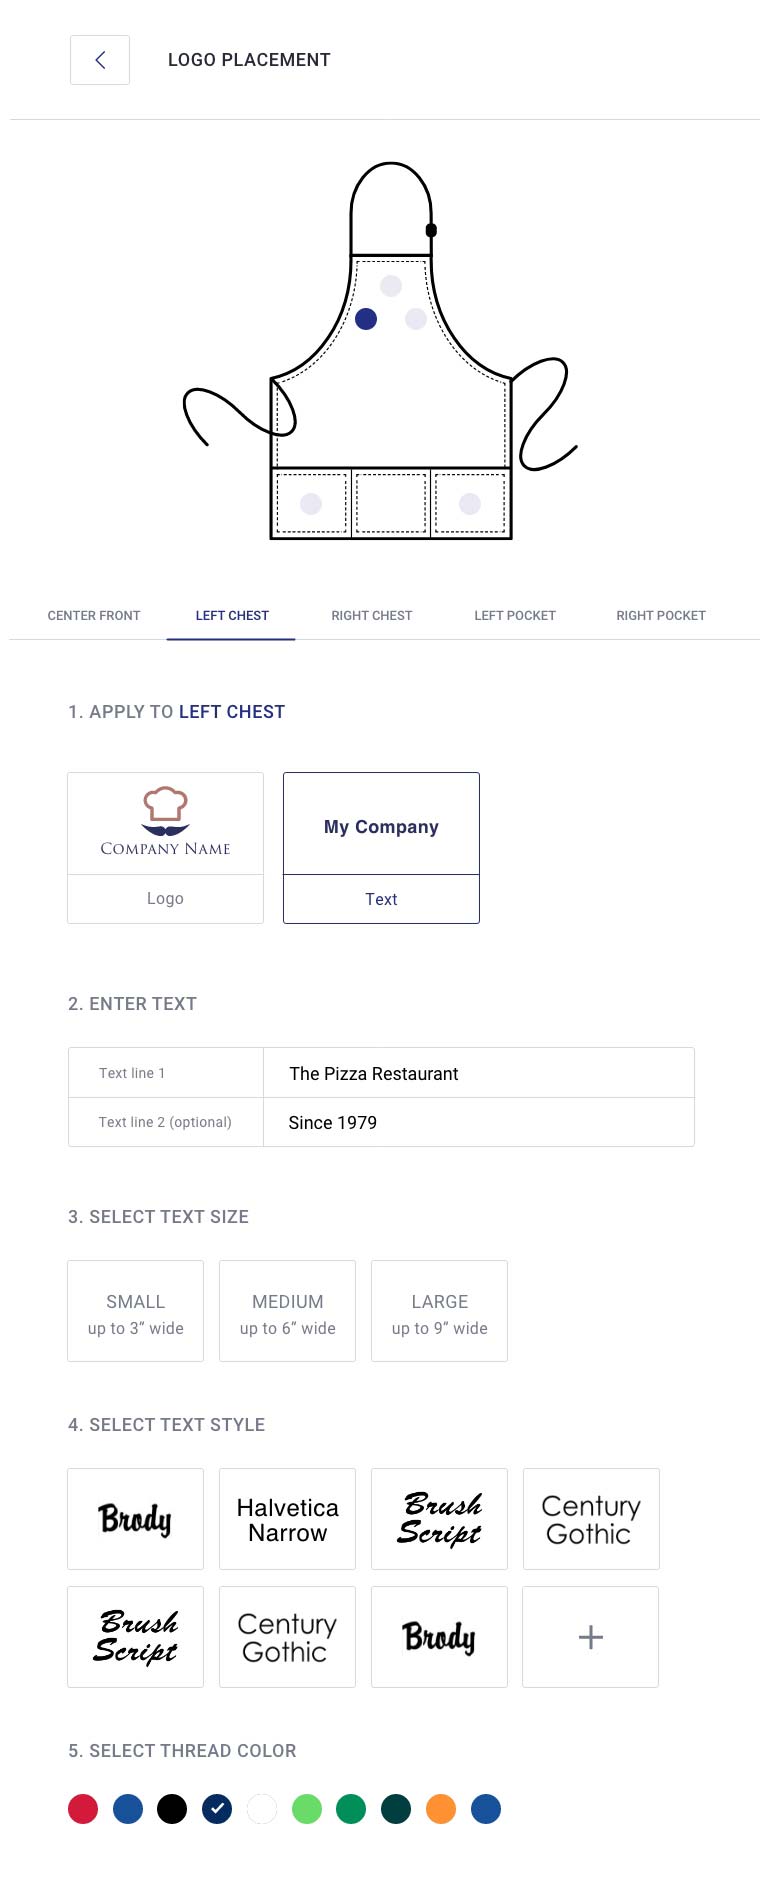Choose Halvetica Narrow text style

click(x=287, y=1519)
